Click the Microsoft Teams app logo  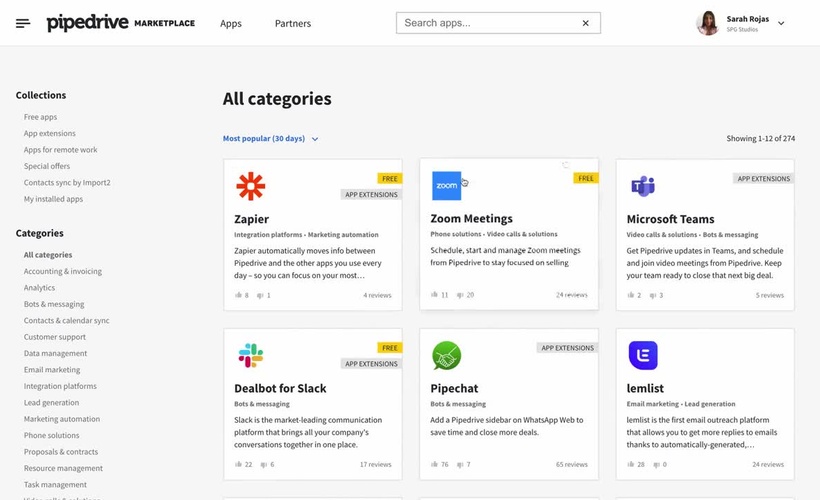coord(642,186)
